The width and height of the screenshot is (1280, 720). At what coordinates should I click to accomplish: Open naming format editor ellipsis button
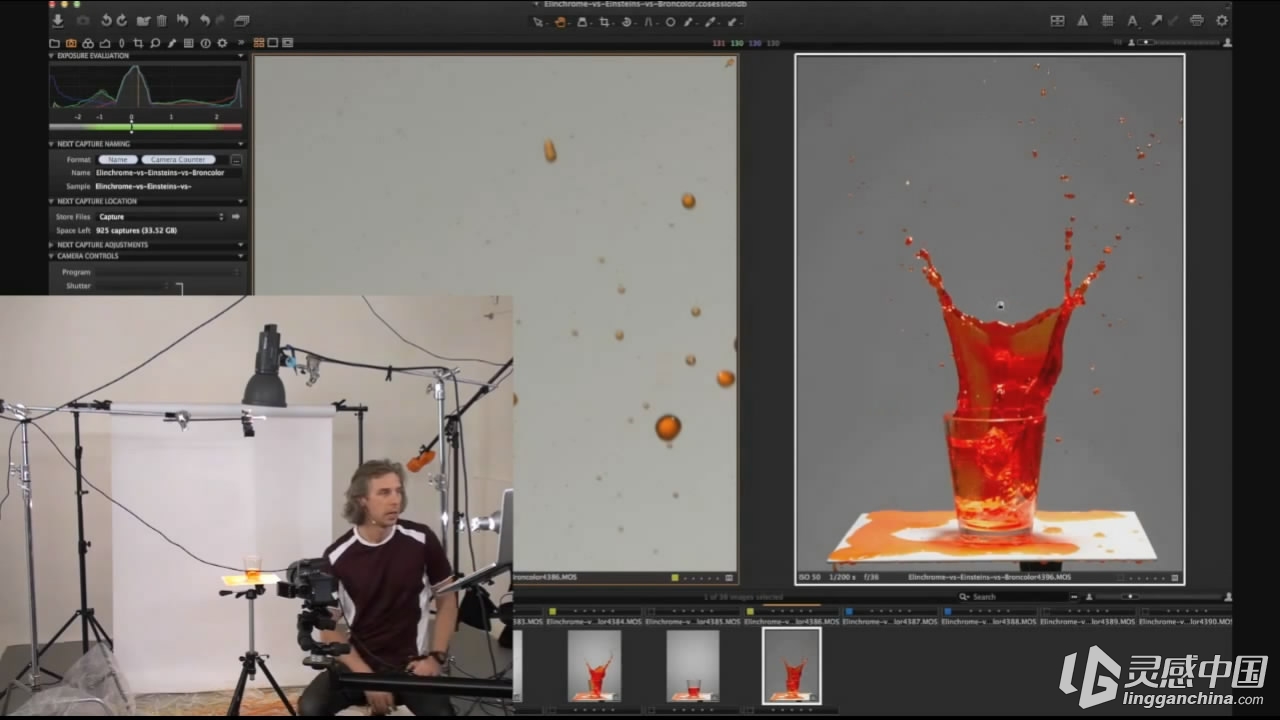tap(236, 160)
